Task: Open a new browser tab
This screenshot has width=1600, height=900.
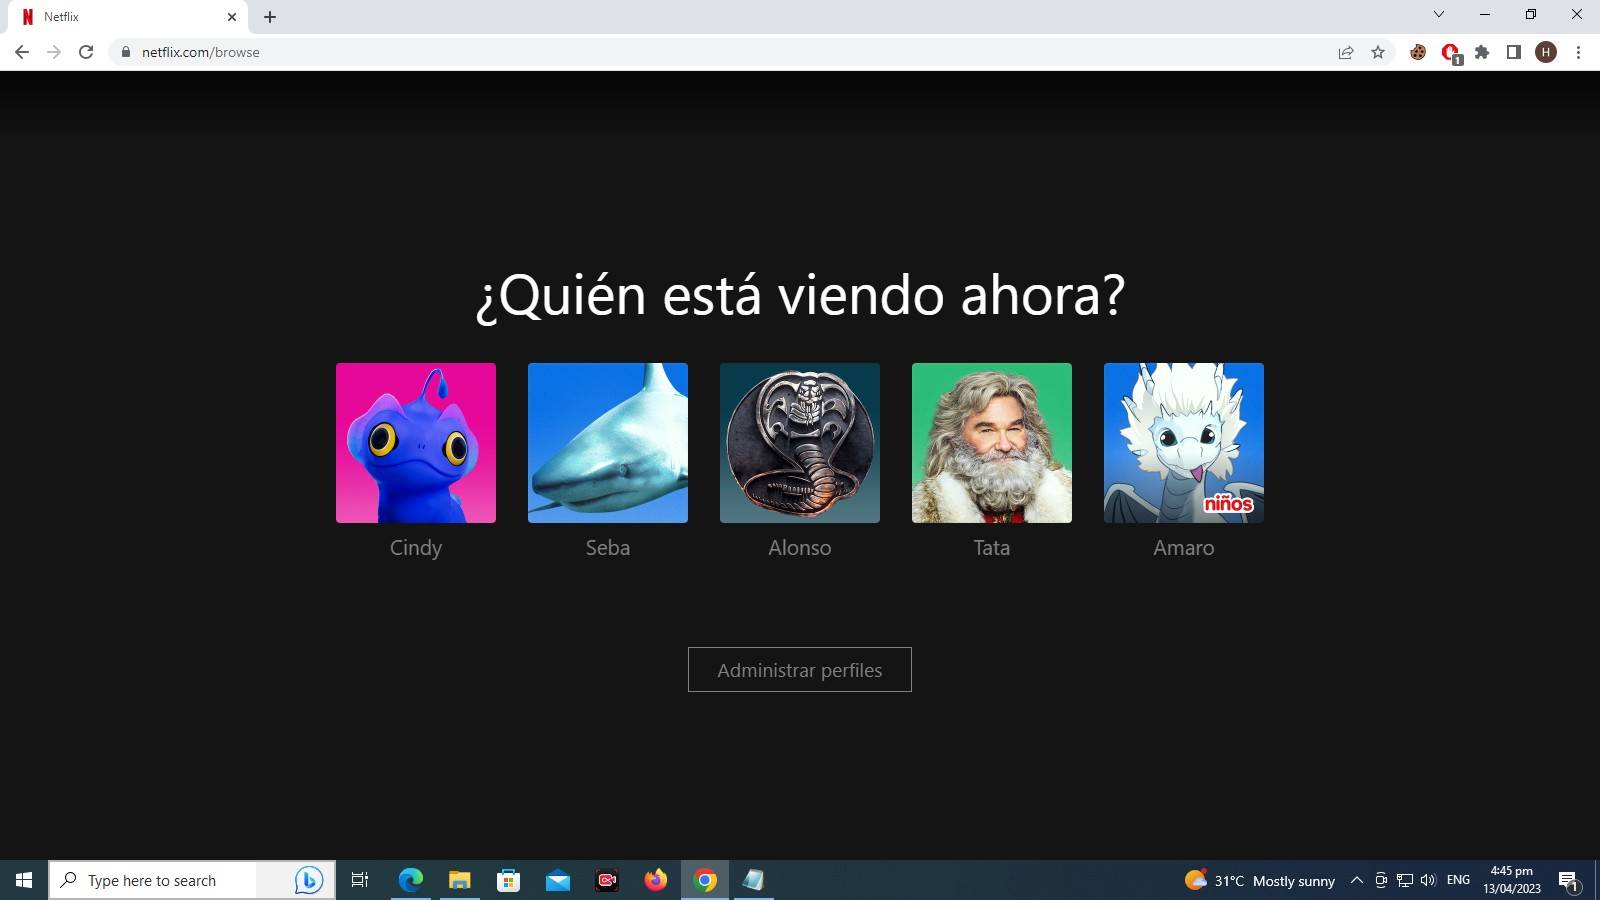Action: [270, 17]
